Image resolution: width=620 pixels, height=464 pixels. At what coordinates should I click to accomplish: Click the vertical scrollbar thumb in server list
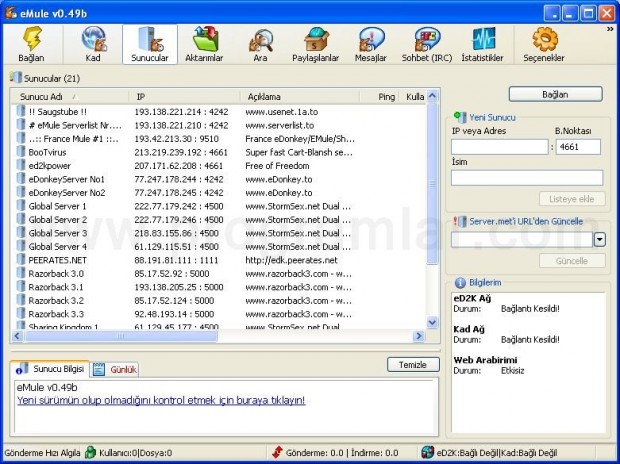[x=433, y=183]
